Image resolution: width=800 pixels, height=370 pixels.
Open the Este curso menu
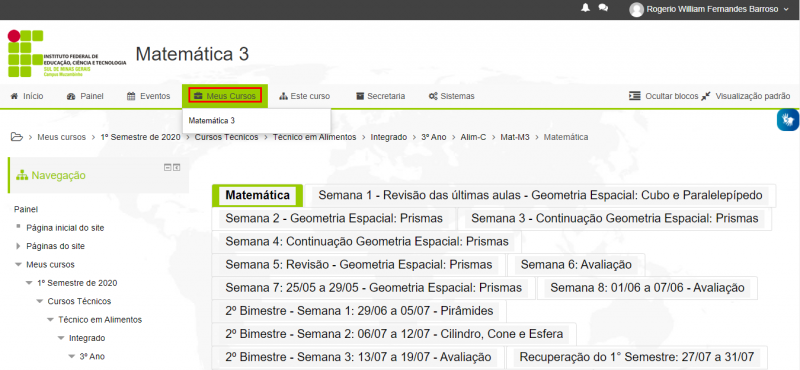pos(305,96)
